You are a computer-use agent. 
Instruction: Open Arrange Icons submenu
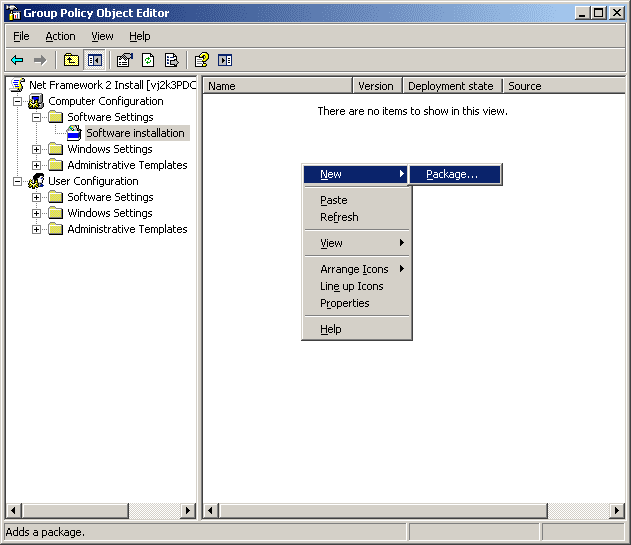click(357, 269)
